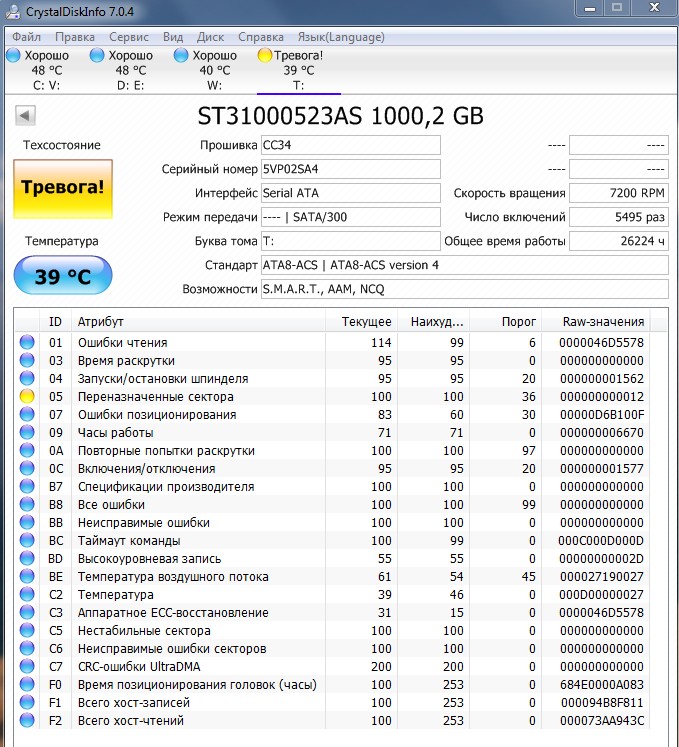Click status icon for Аппаратное ECC-восстановление

point(27,613)
